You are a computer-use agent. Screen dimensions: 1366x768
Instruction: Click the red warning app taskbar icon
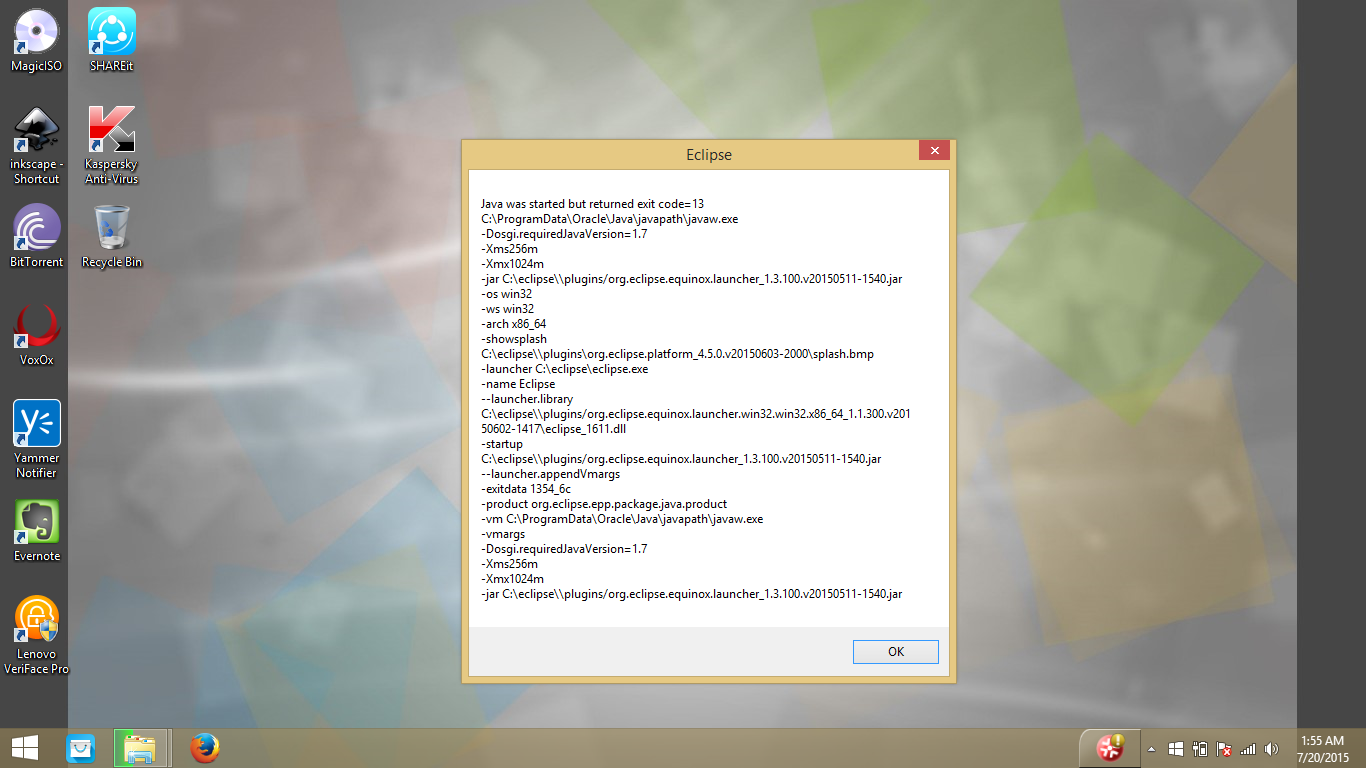(x=1109, y=748)
